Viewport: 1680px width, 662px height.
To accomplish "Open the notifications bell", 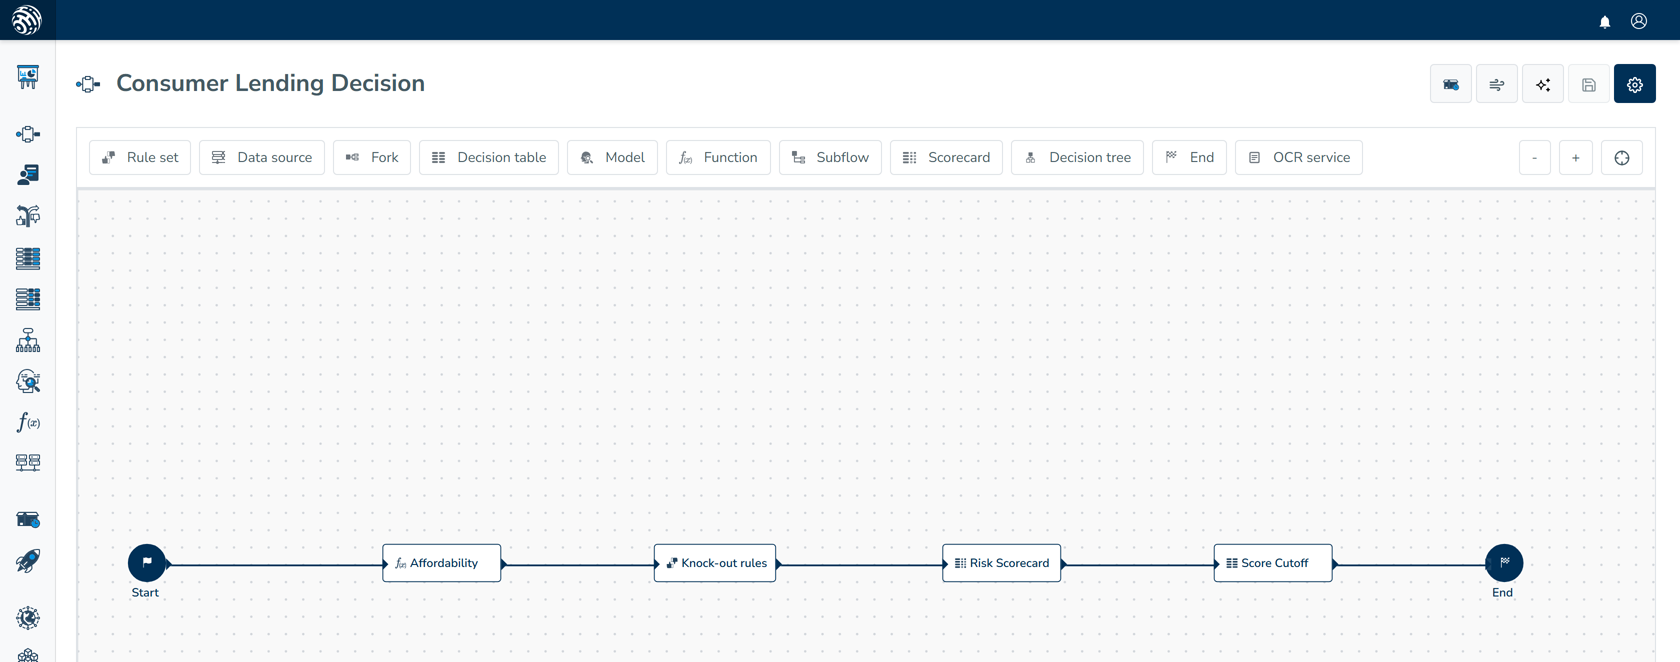I will 1605,21.
